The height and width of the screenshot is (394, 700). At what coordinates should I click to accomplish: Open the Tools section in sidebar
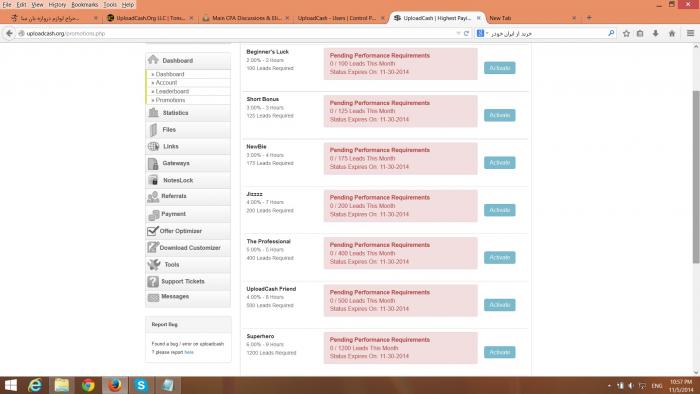(188, 265)
